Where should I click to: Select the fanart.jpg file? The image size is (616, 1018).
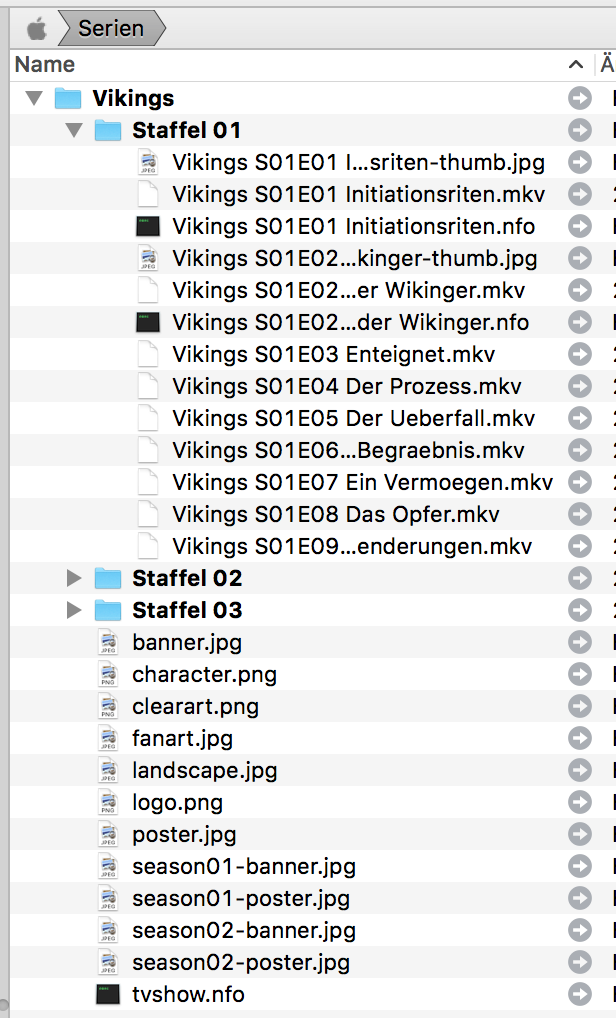(182, 738)
